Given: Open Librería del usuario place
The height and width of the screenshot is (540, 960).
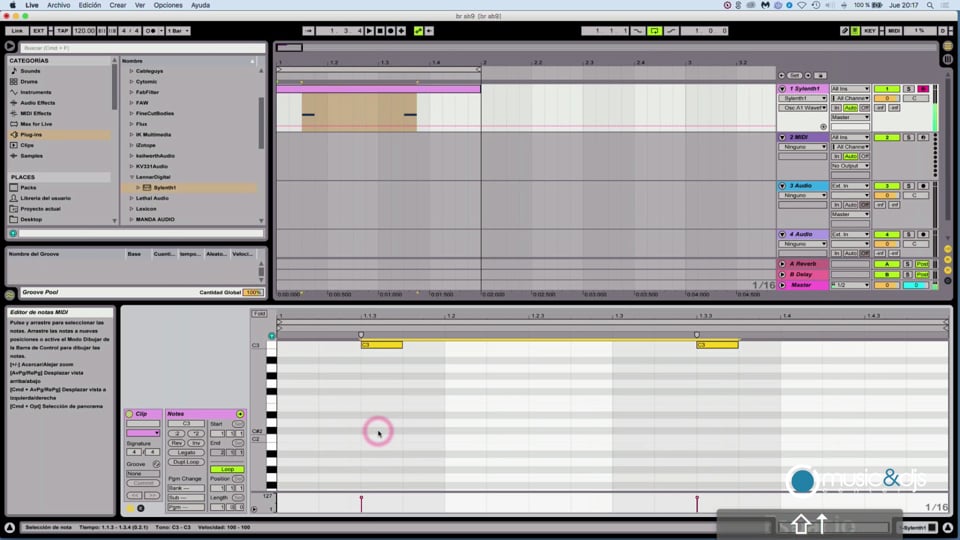Looking at the screenshot, I should (x=45, y=198).
